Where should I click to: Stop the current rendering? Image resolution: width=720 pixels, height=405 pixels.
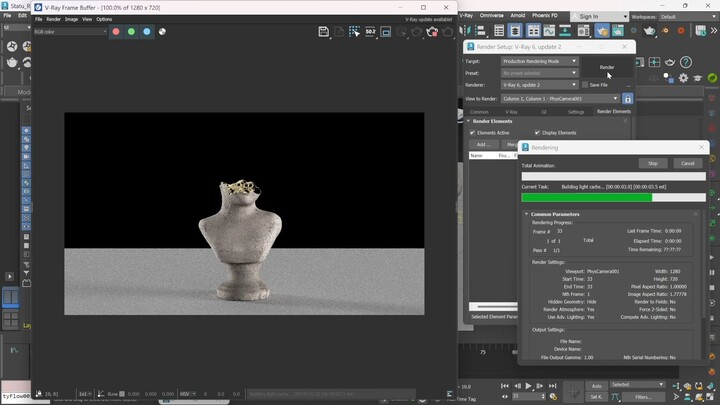click(652, 163)
